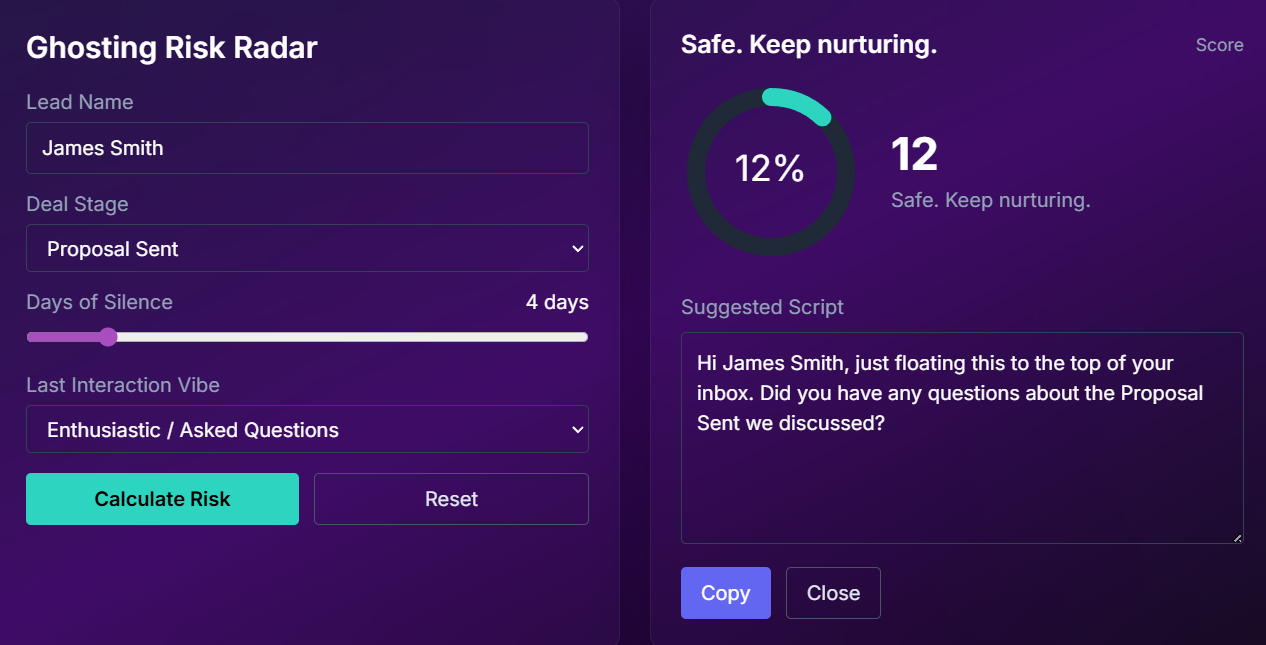Click the Lead Name input field

[x=307, y=148]
